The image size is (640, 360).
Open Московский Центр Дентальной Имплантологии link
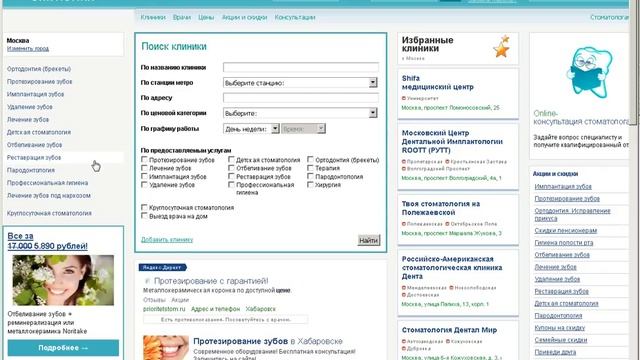coord(452,142)
